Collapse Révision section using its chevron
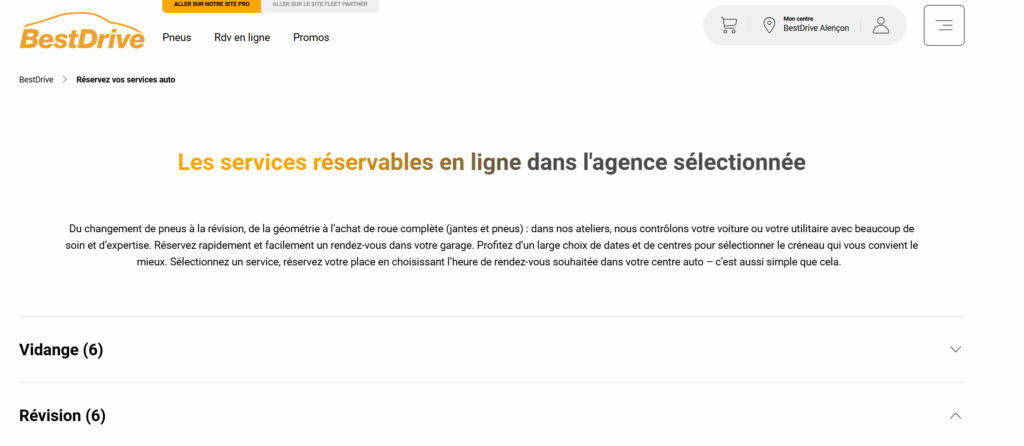This screenshot has width=1024, height=446. point(955,416)
